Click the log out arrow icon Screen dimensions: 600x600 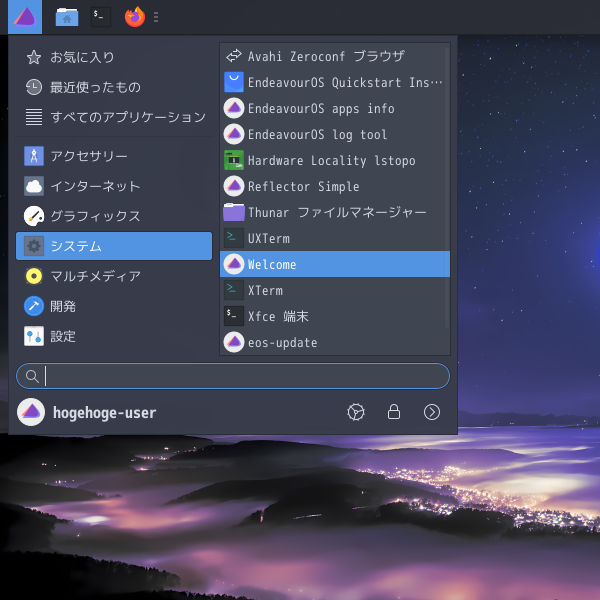[432, 412]
